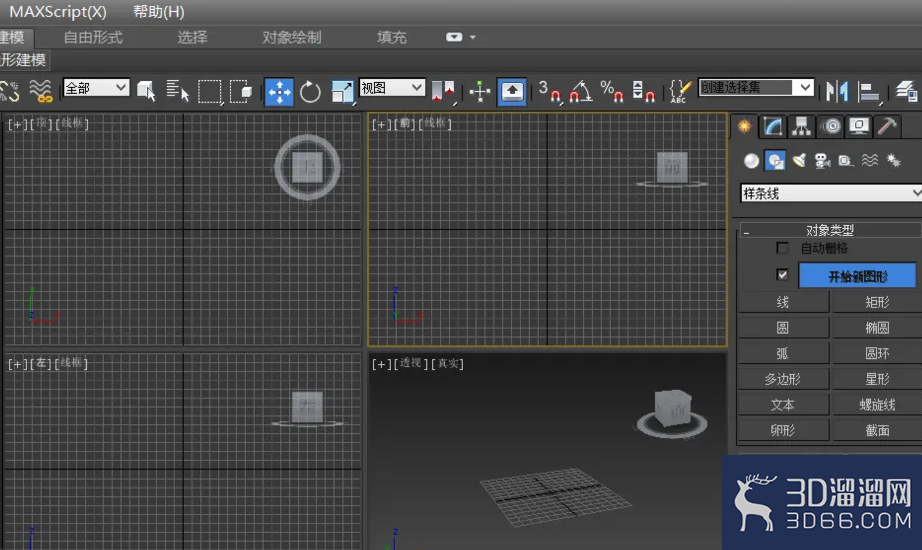Viewport: 922px width, 550px height.
Task: Switch to the 自由形式 ribbon tab
Action: pos(93,38)
